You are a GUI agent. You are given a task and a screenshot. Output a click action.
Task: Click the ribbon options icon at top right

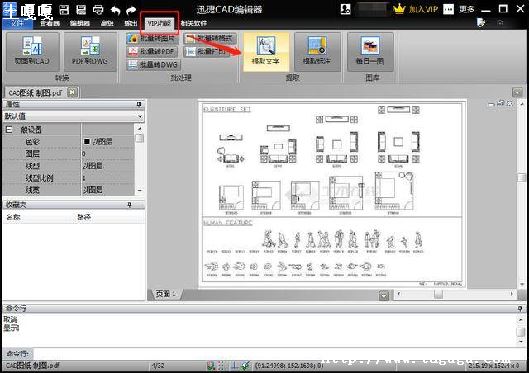(481, 23)
